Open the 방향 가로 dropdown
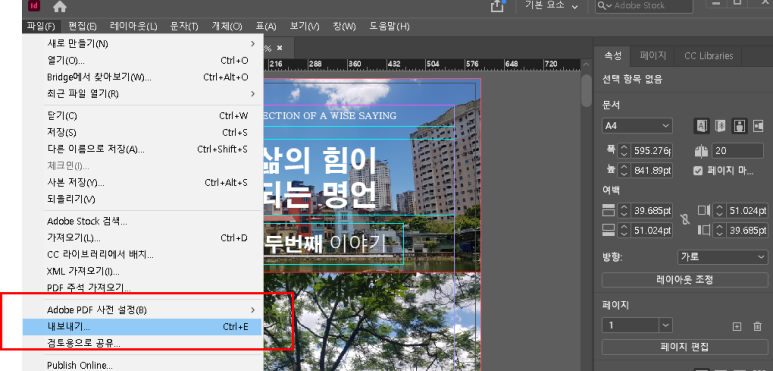773x371 pixels. (722, 257)
